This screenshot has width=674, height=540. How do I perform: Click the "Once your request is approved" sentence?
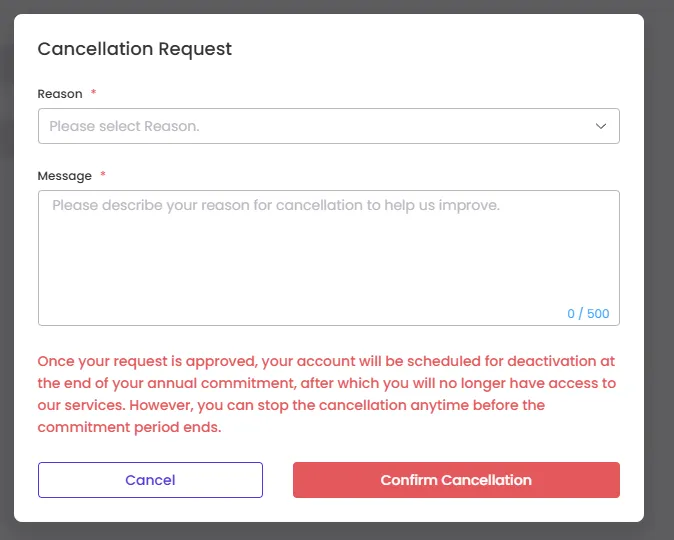click(x=326, y=372)
